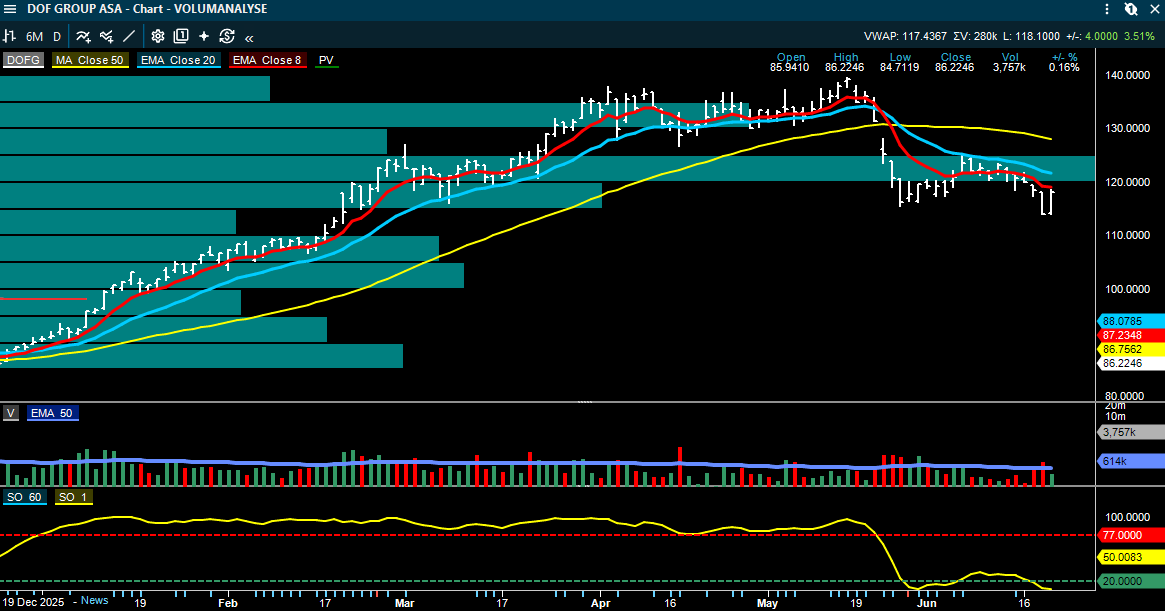This screenshot has height=611, width=1165.
Task: Click the +/- % 0.16% value
Action: coord(1064,68)
